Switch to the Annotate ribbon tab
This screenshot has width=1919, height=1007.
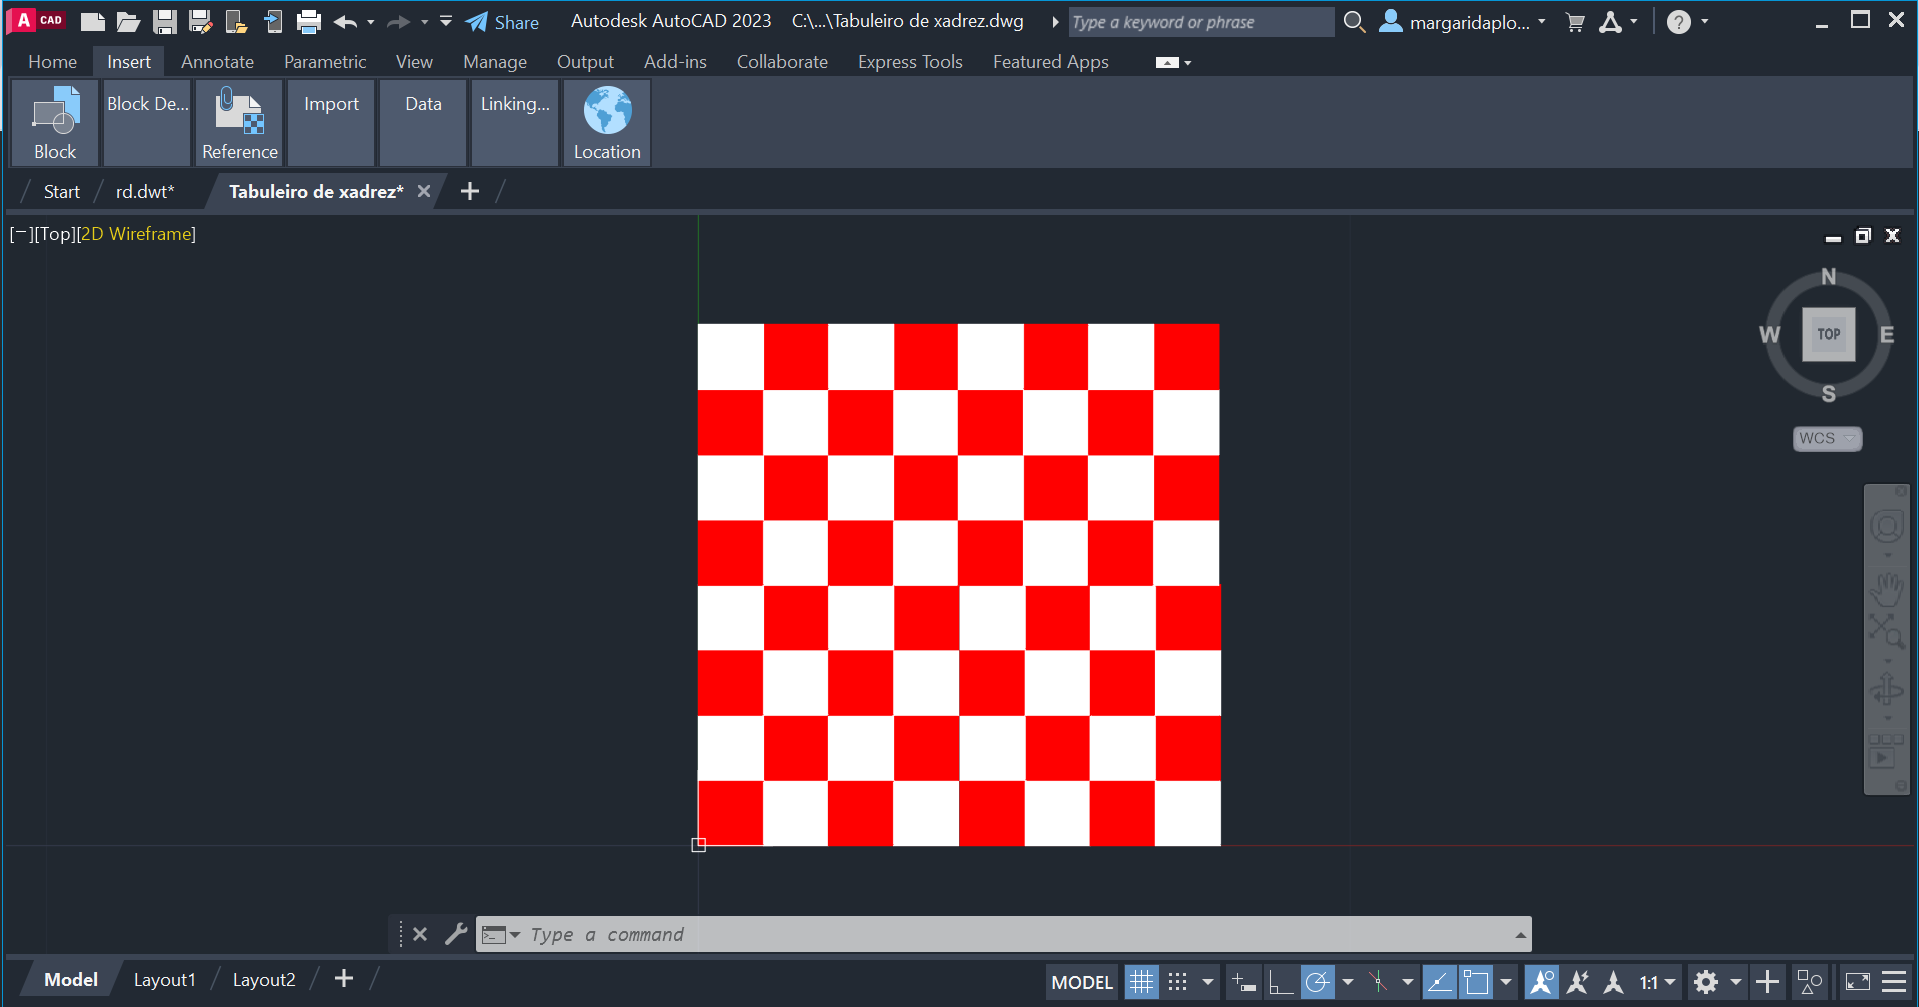[217, 62]
